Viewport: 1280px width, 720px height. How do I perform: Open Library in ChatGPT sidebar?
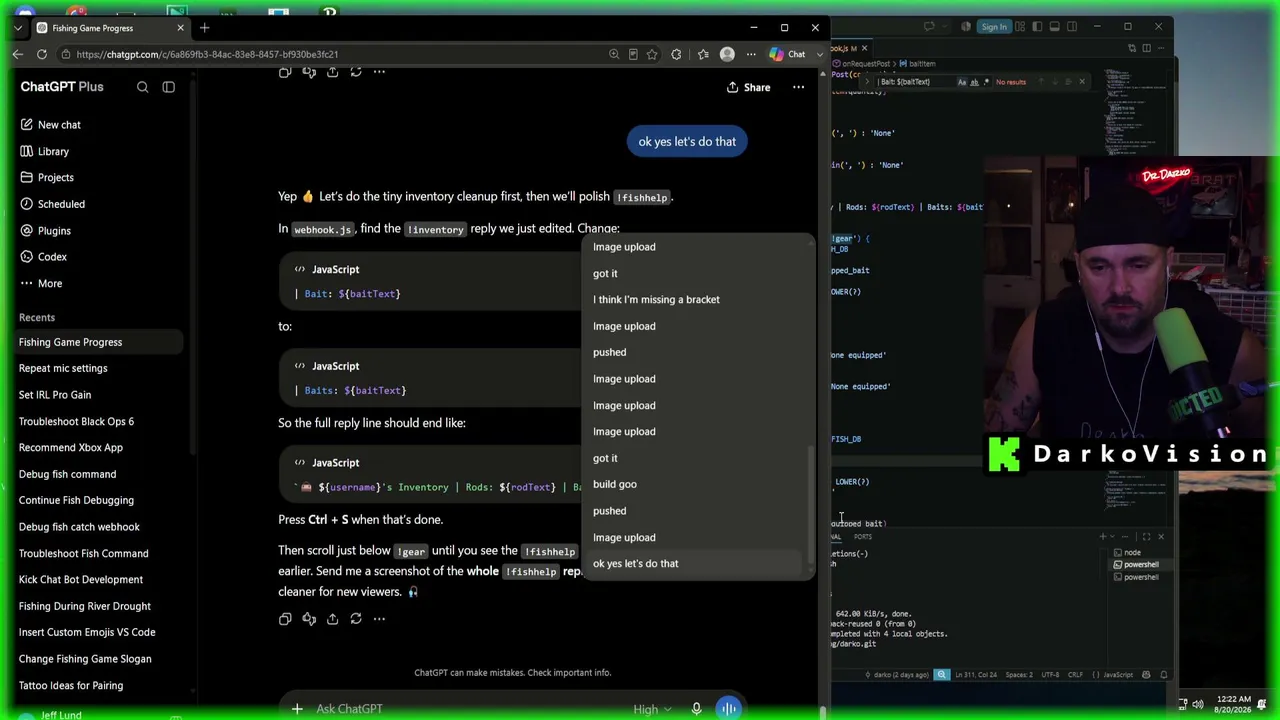[x=45, y=152]
